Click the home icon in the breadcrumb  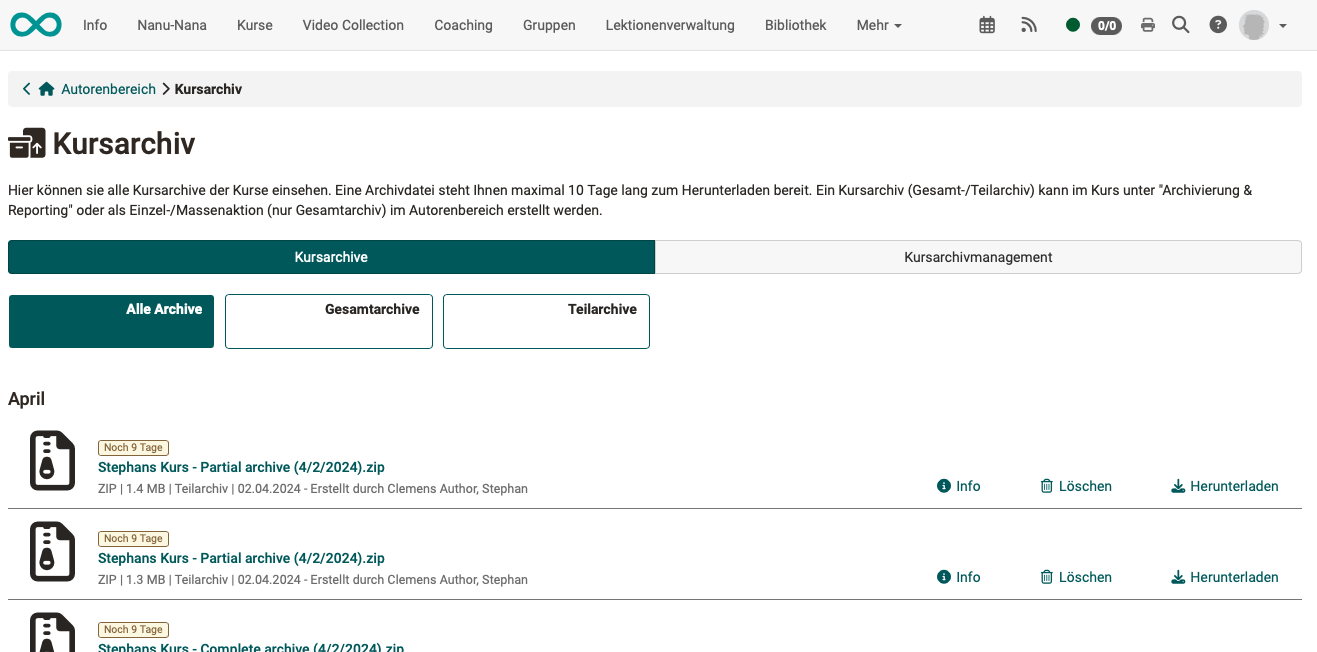46,88
